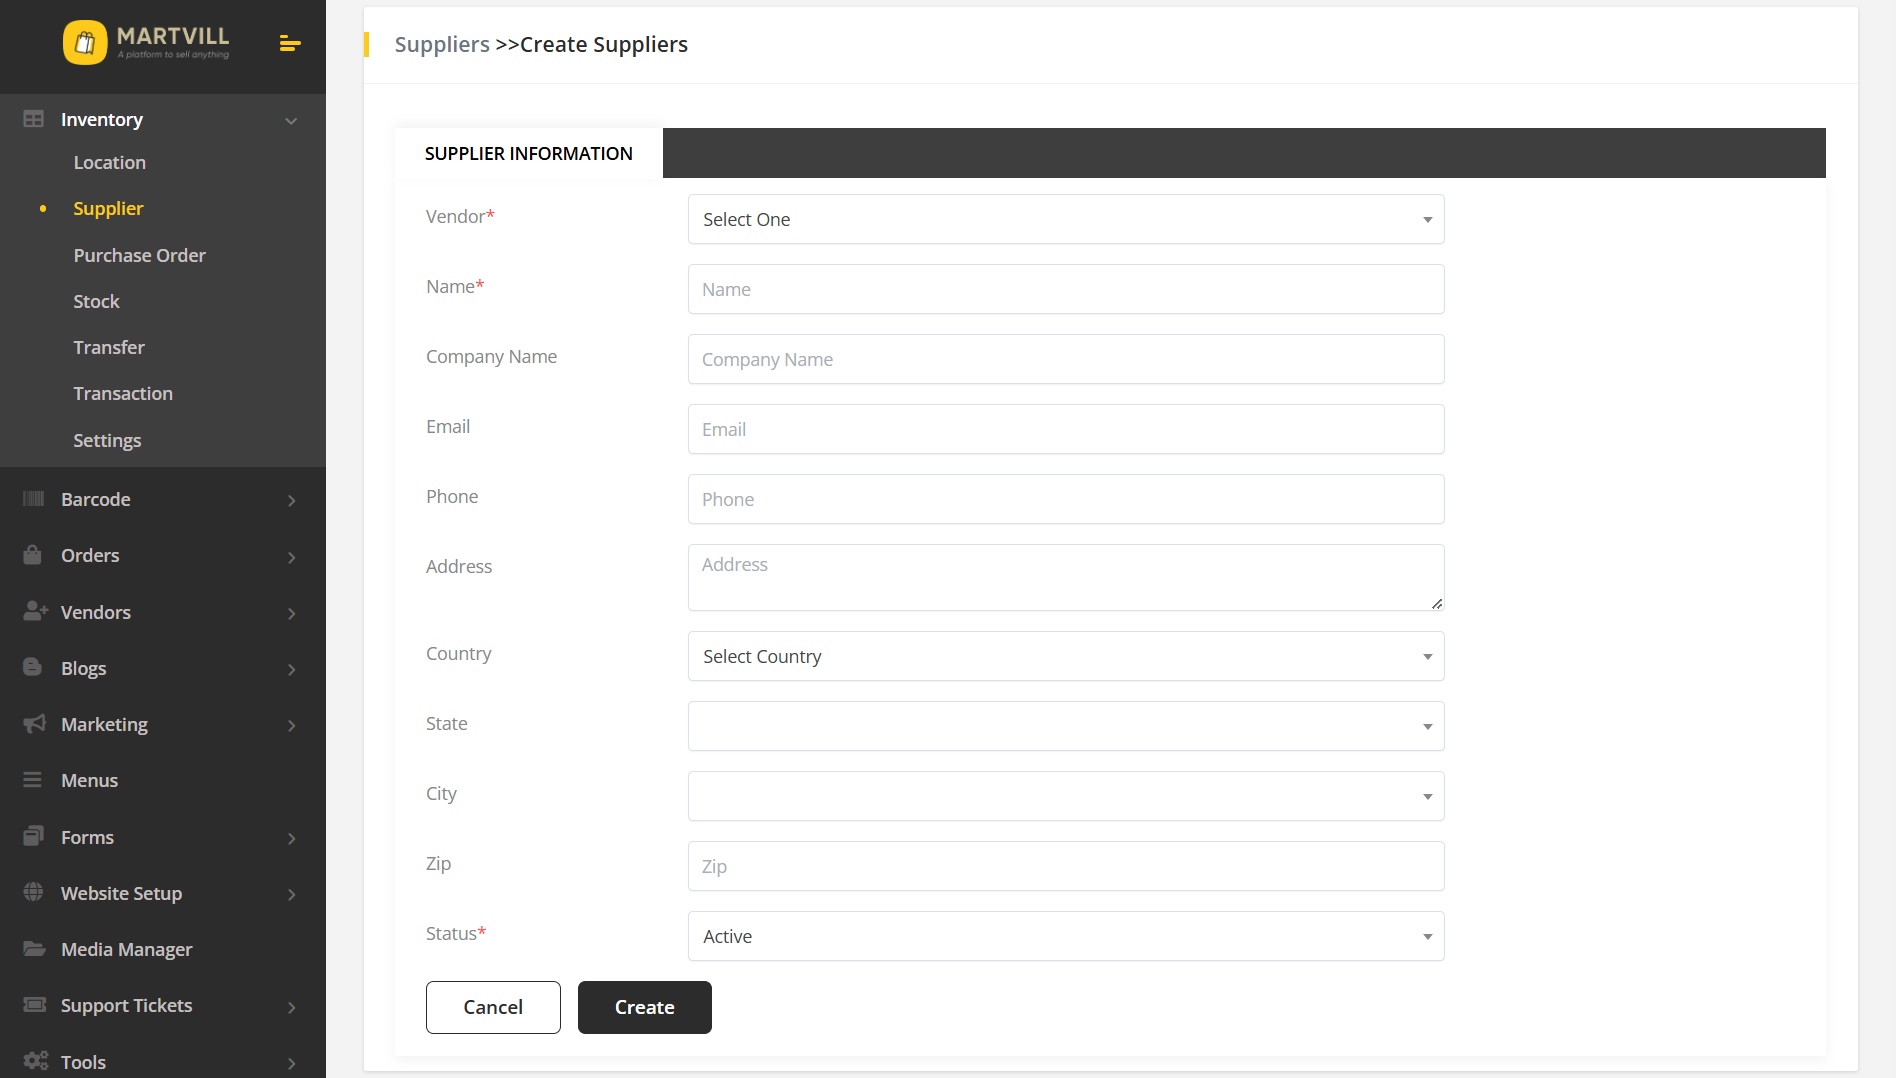Collapse the sidebar using the hamburger icon
The width and height of the screenshot is (1896, 1078).
tap(289, 44)
